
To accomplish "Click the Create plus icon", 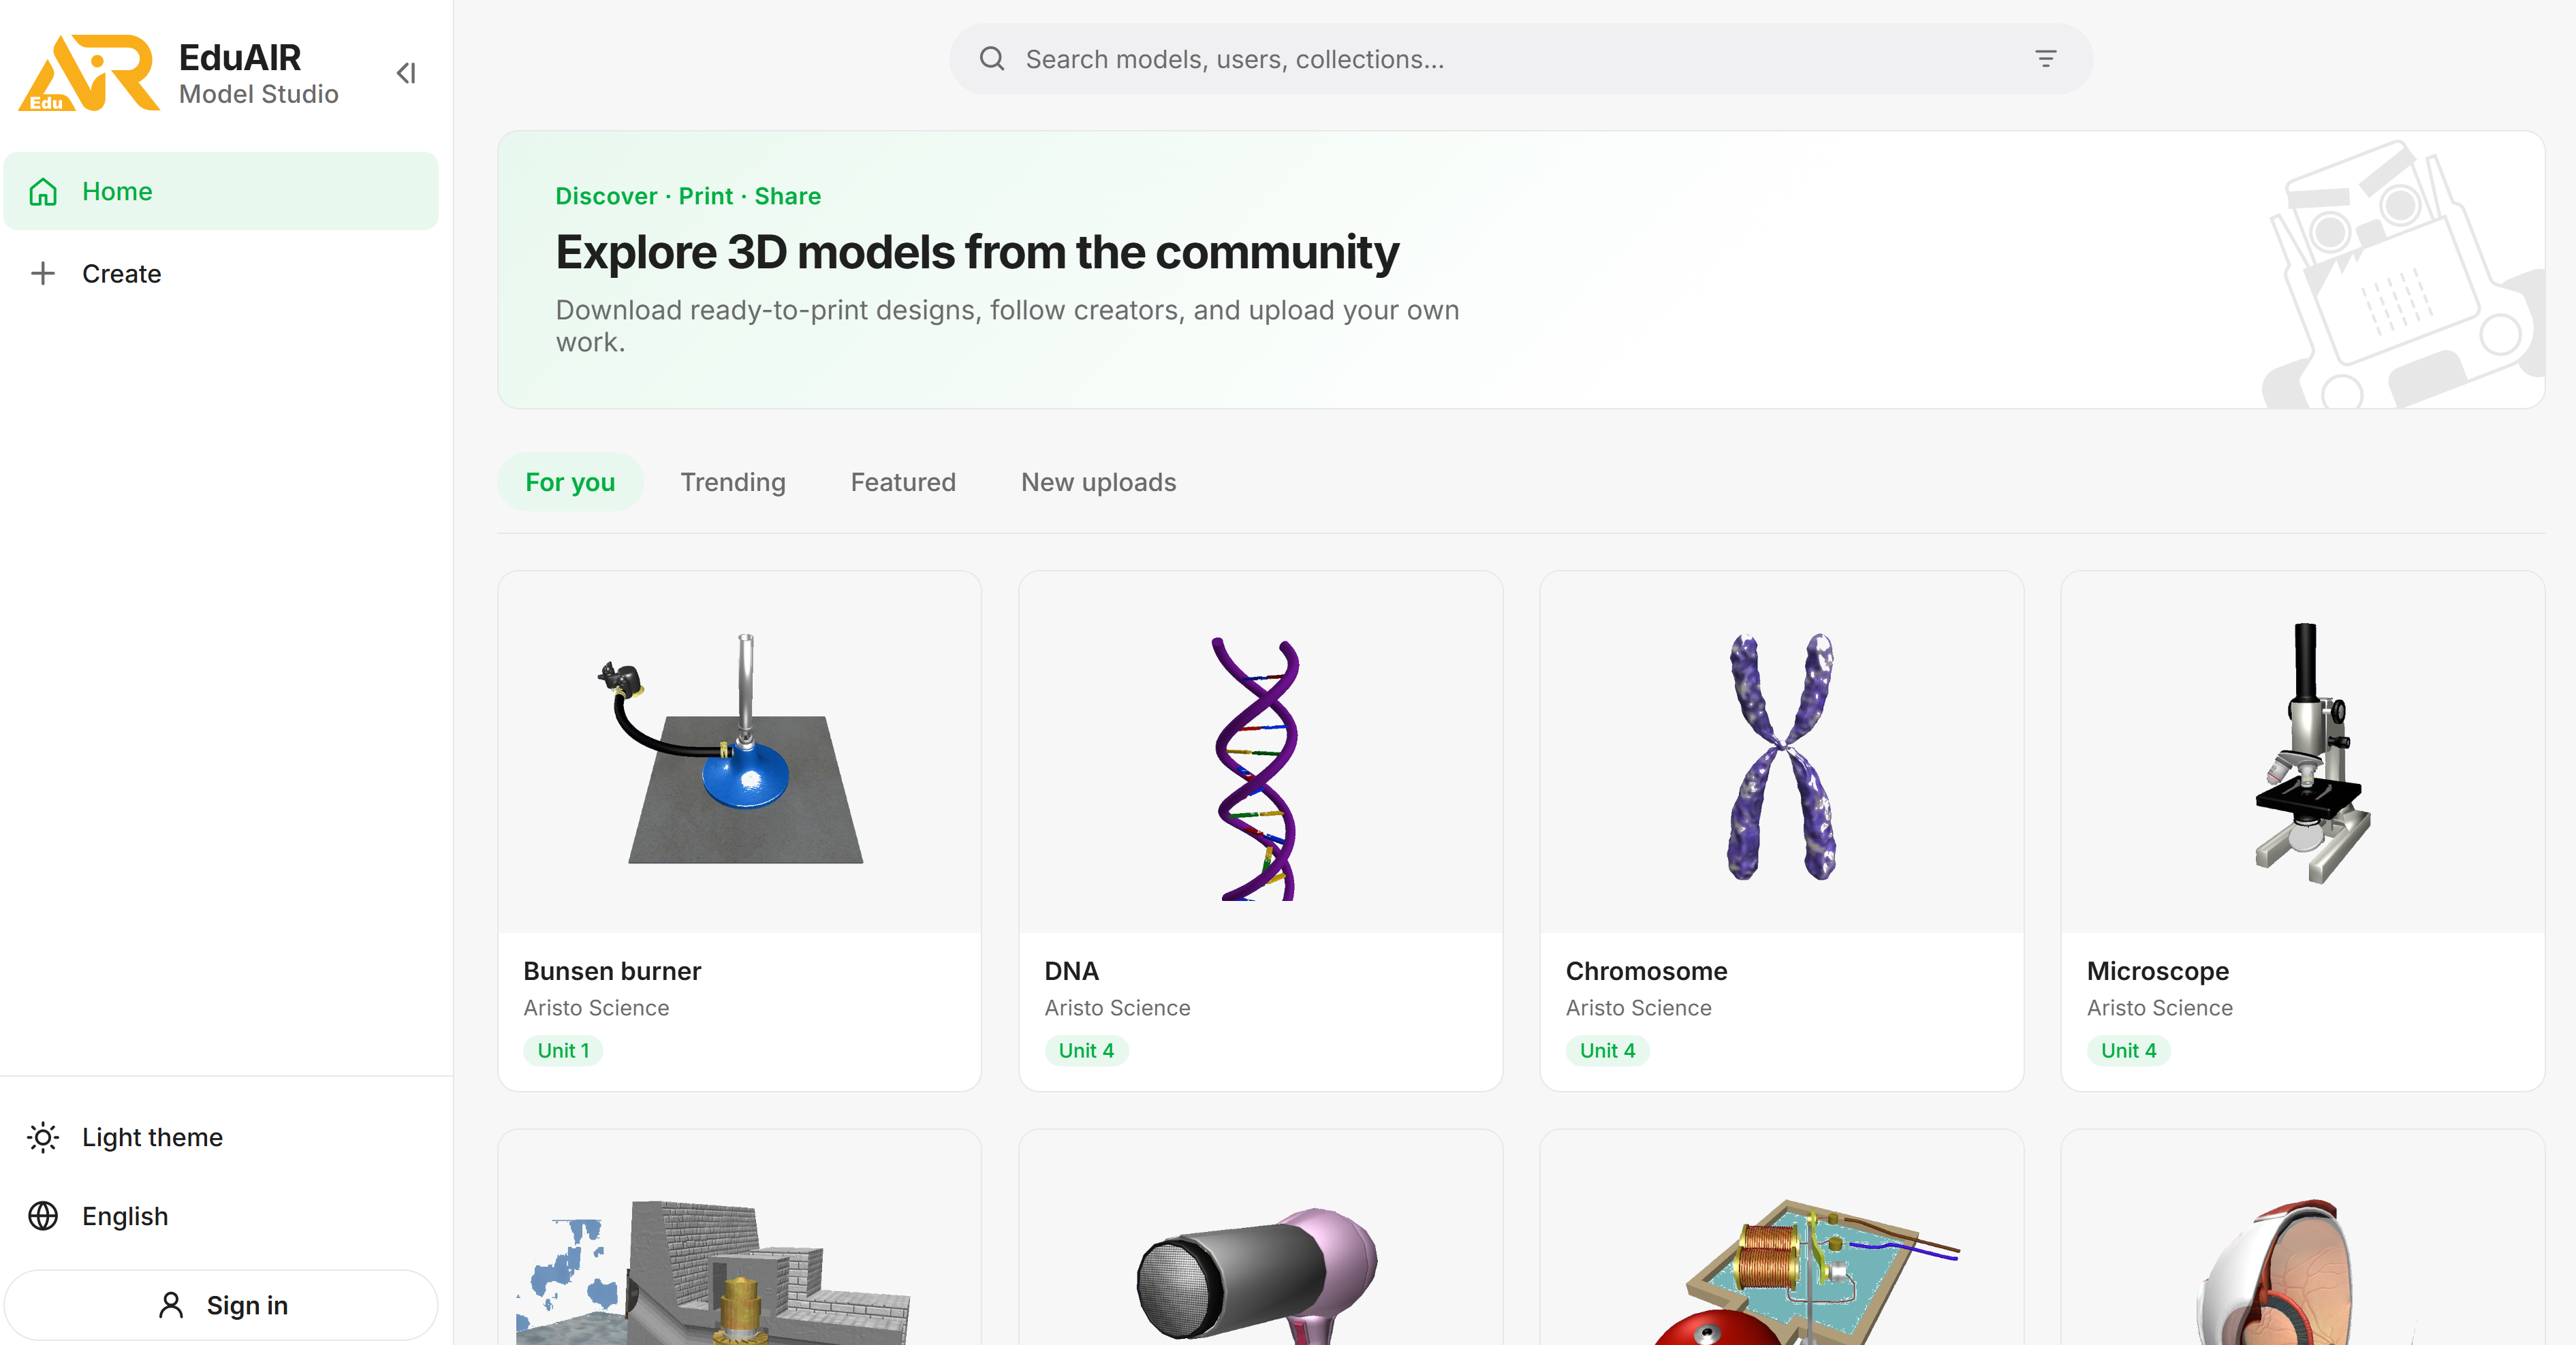I will [43, 273].
